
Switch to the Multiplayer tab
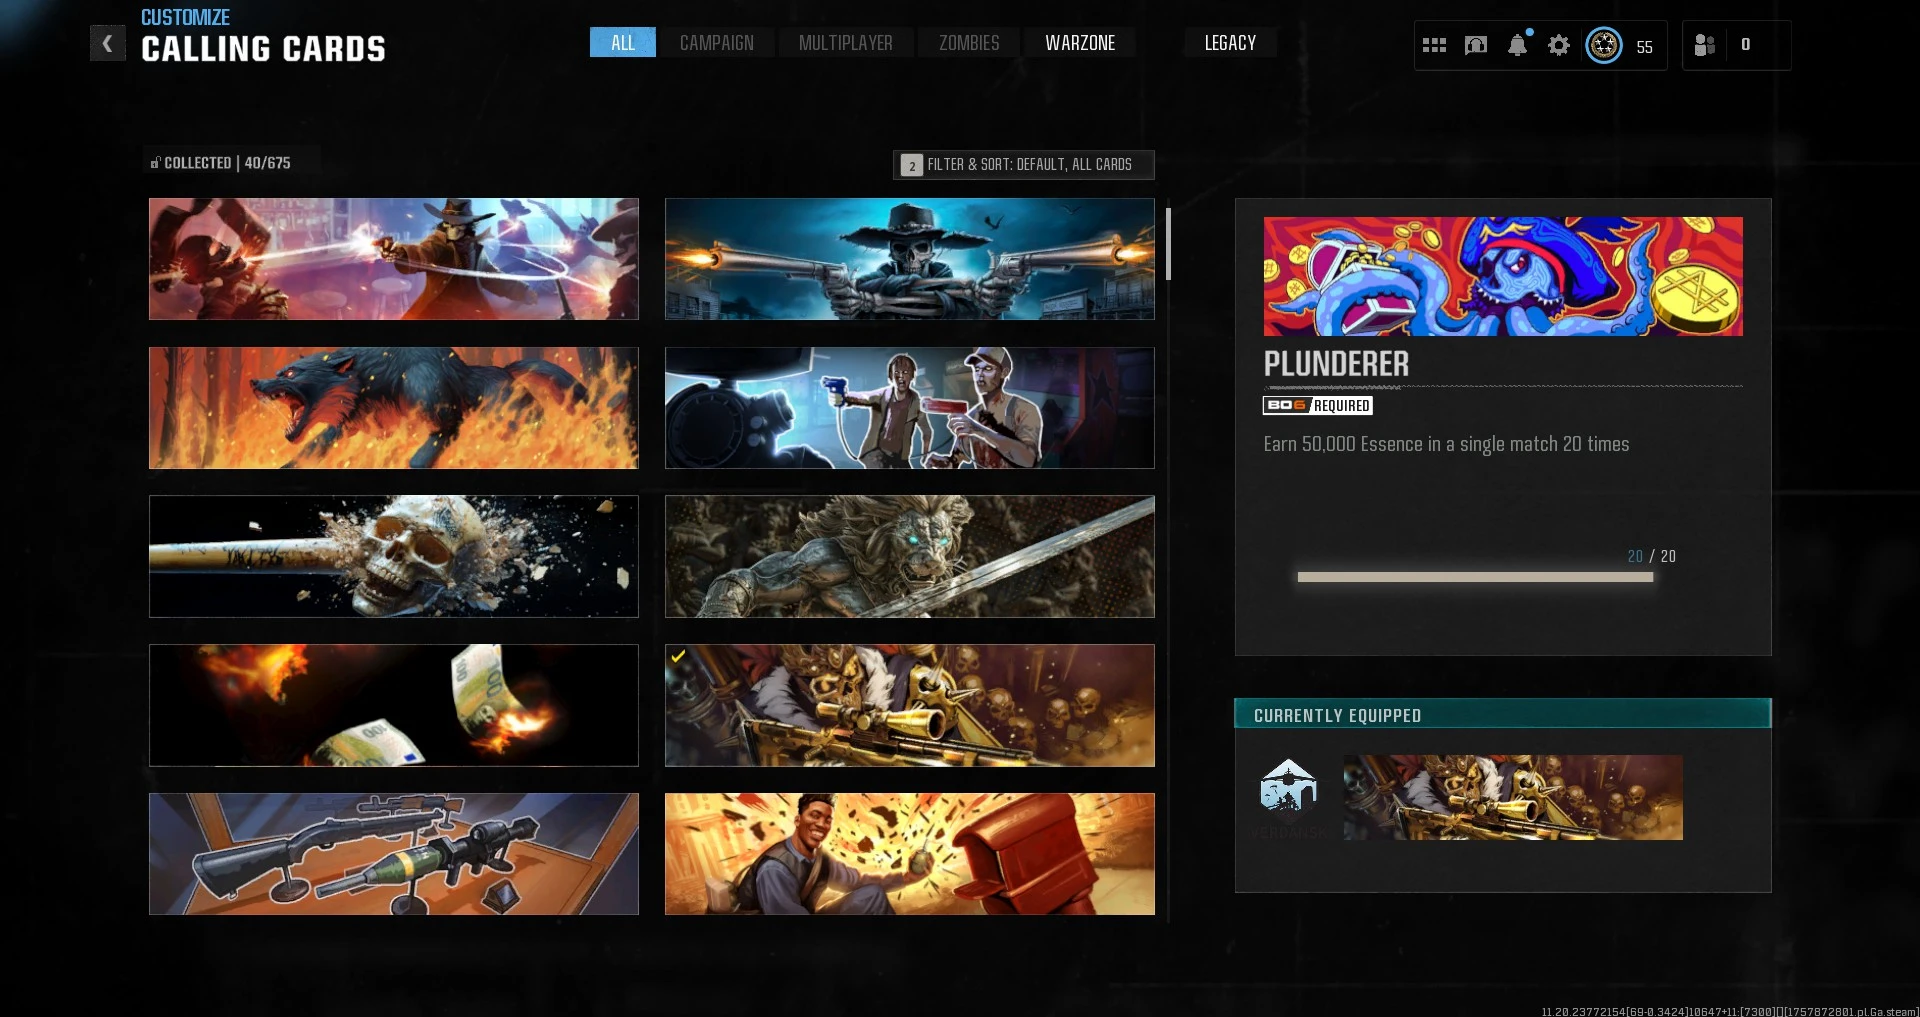pyautogui.click(x=846, y=43)
